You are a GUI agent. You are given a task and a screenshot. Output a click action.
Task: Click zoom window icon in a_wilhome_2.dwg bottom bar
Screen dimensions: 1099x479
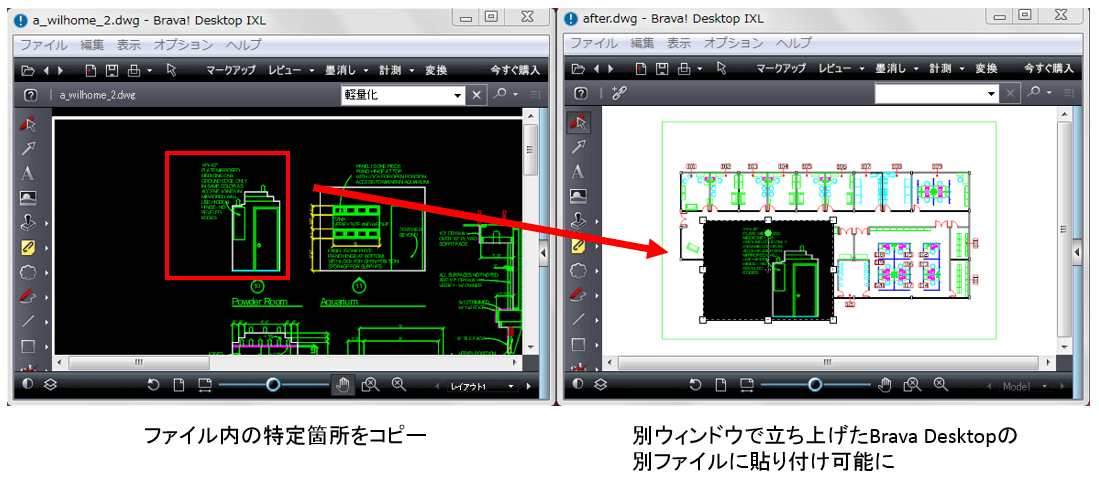pyautogui.click(x=370, y=384)
